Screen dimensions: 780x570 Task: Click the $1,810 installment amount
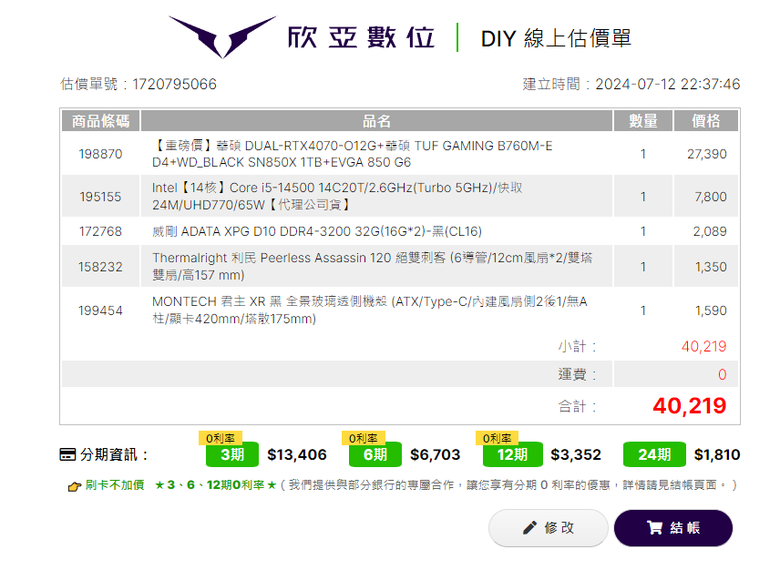[x=717, y=455]
